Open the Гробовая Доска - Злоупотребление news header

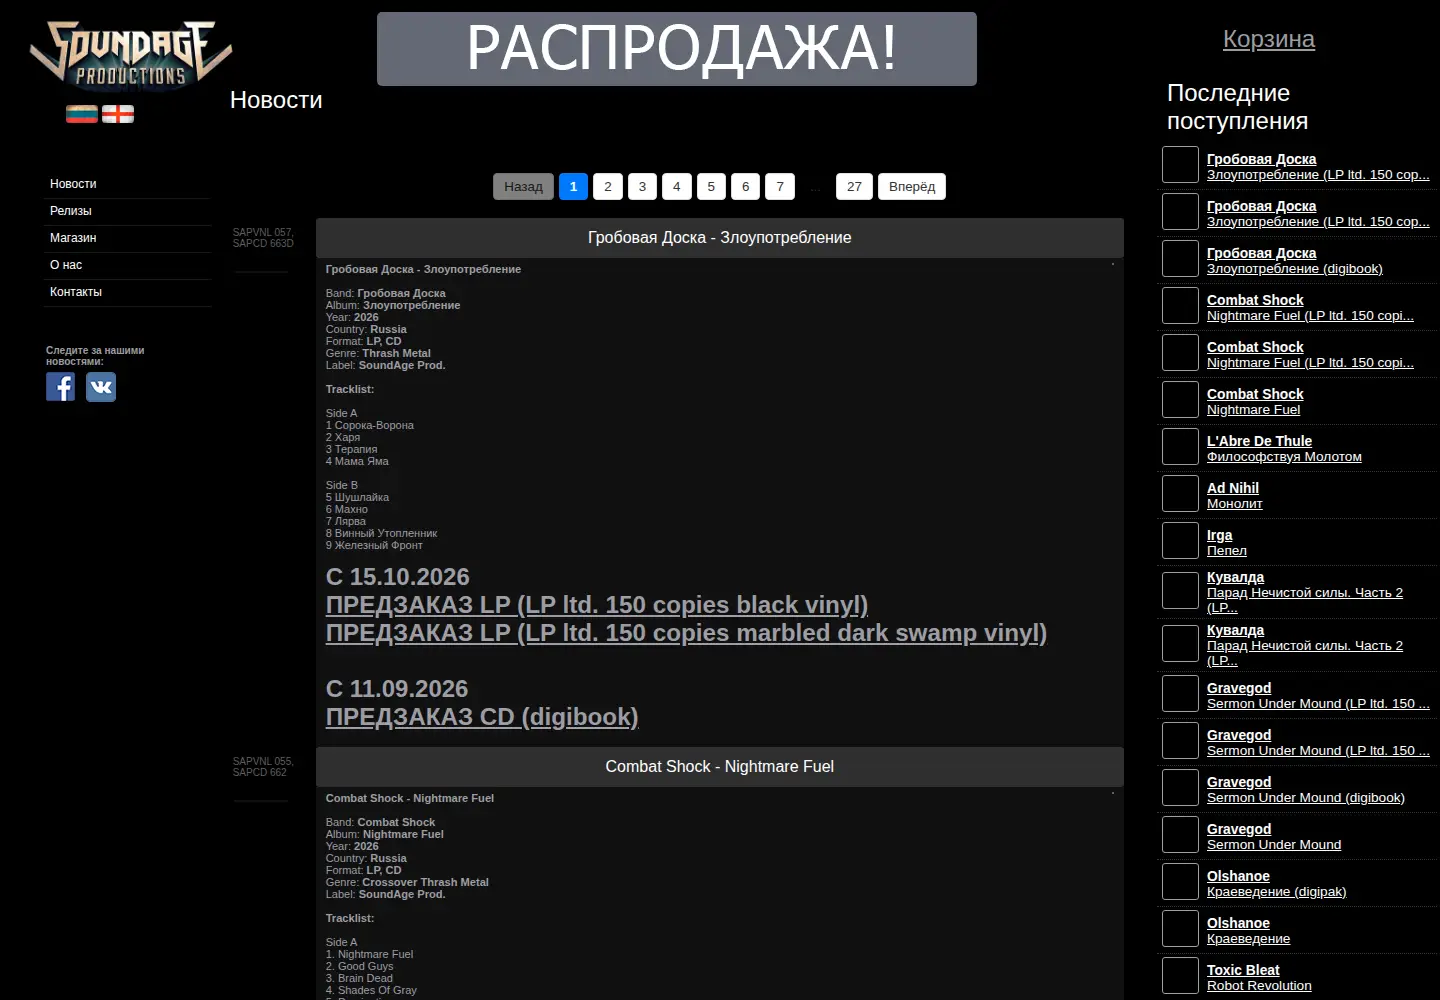pyautogui.click(x=720, y=238)
